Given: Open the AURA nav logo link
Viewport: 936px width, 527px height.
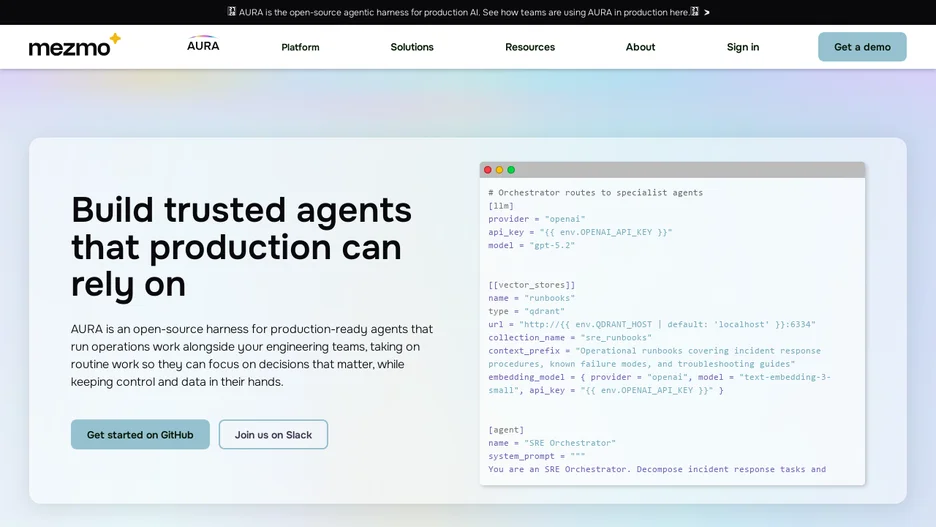Looking at the screenshot, I should click(x=203, y=44).
